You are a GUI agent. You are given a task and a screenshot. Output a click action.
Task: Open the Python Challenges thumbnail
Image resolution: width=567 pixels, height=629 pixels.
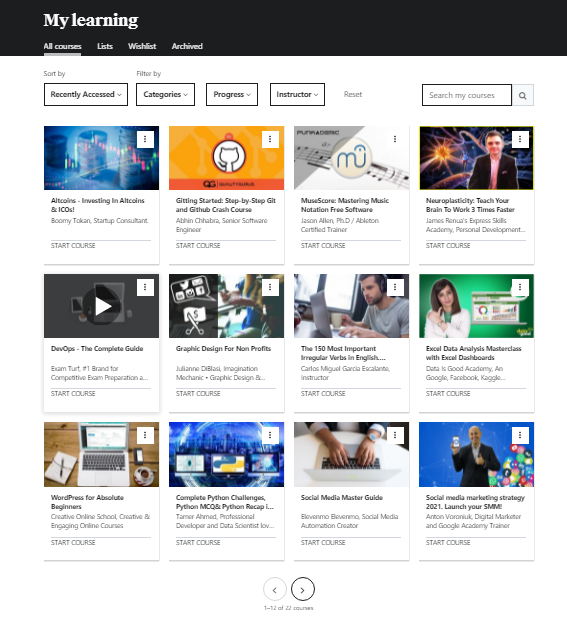(226, 455)
